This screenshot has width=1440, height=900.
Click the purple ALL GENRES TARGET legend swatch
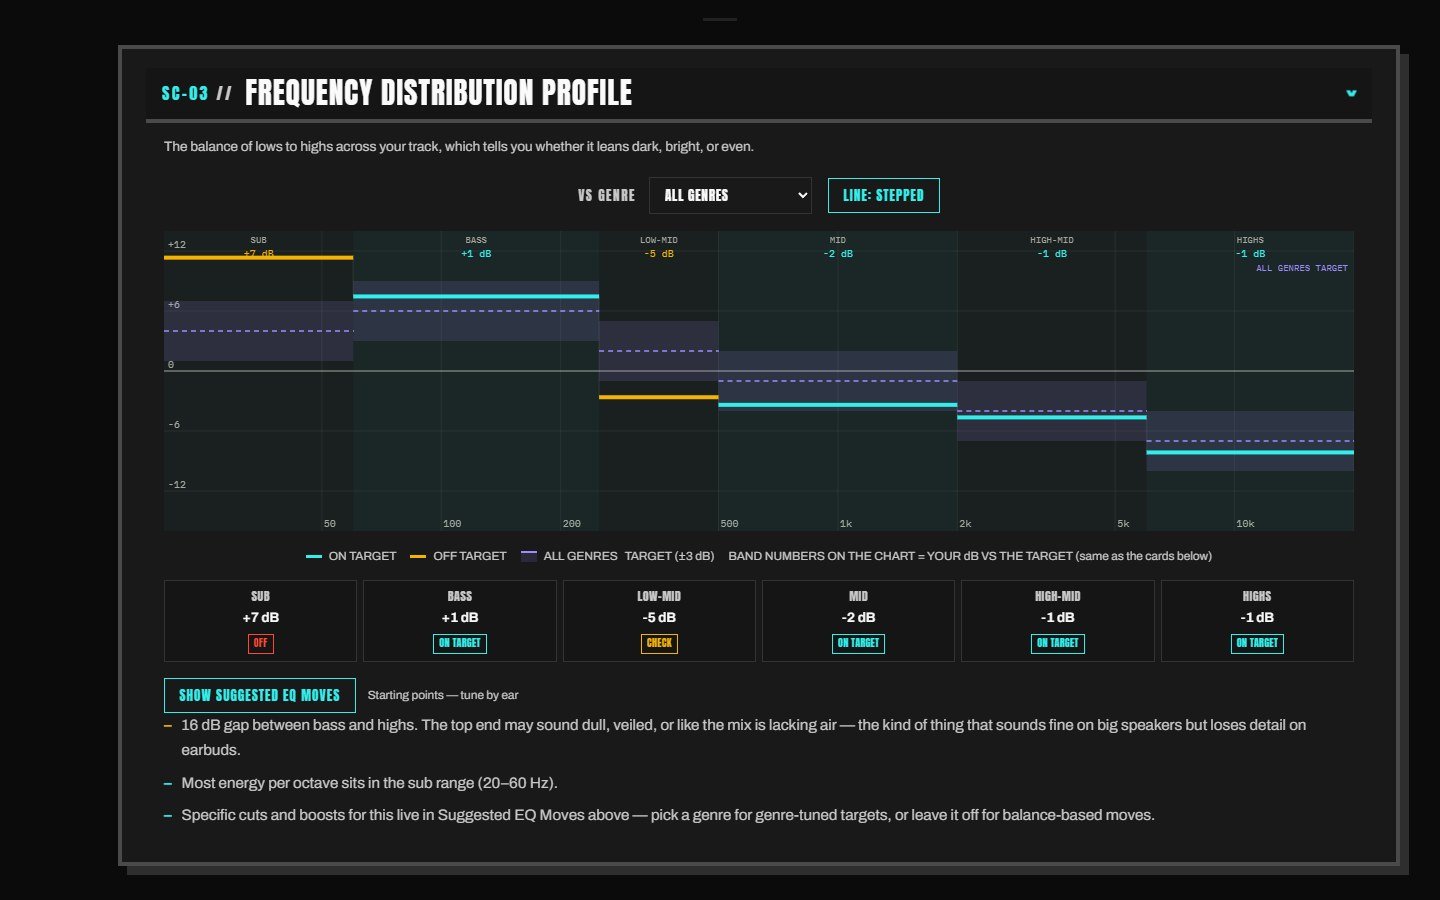(x=529, y=556)
